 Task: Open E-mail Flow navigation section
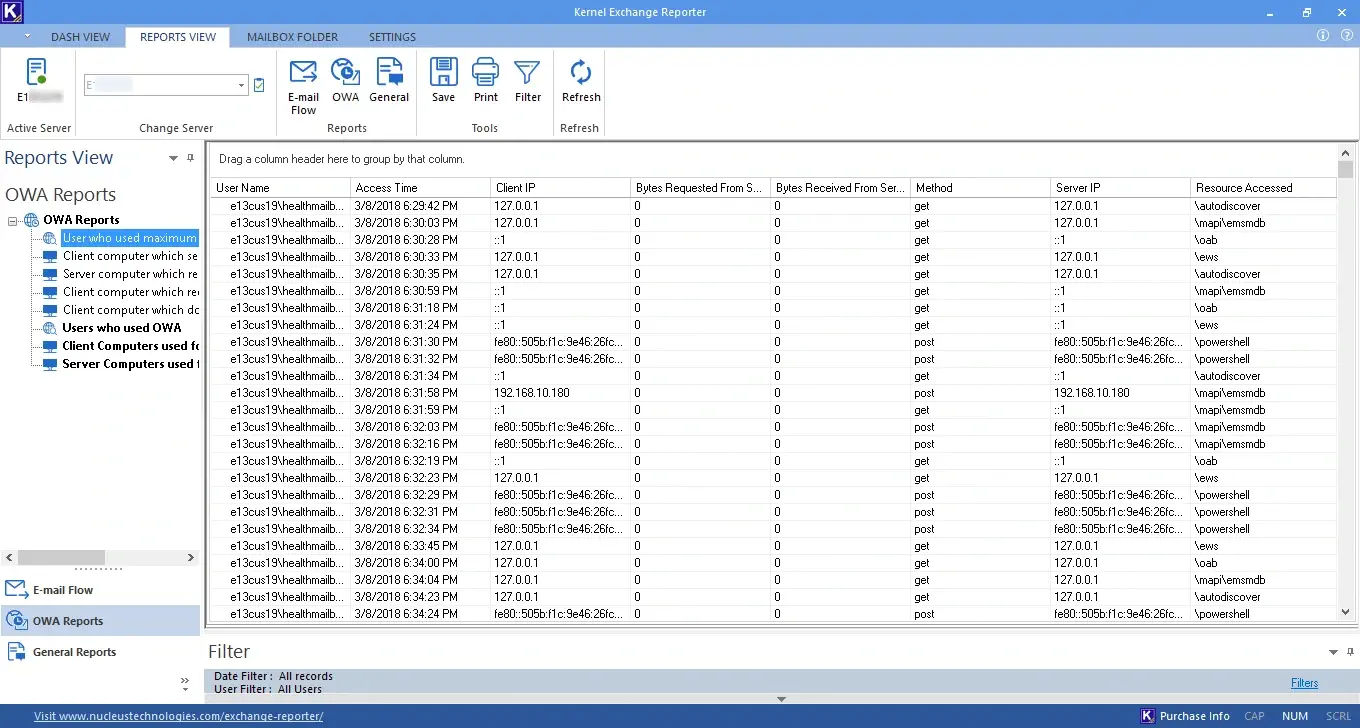coord(101,590)
